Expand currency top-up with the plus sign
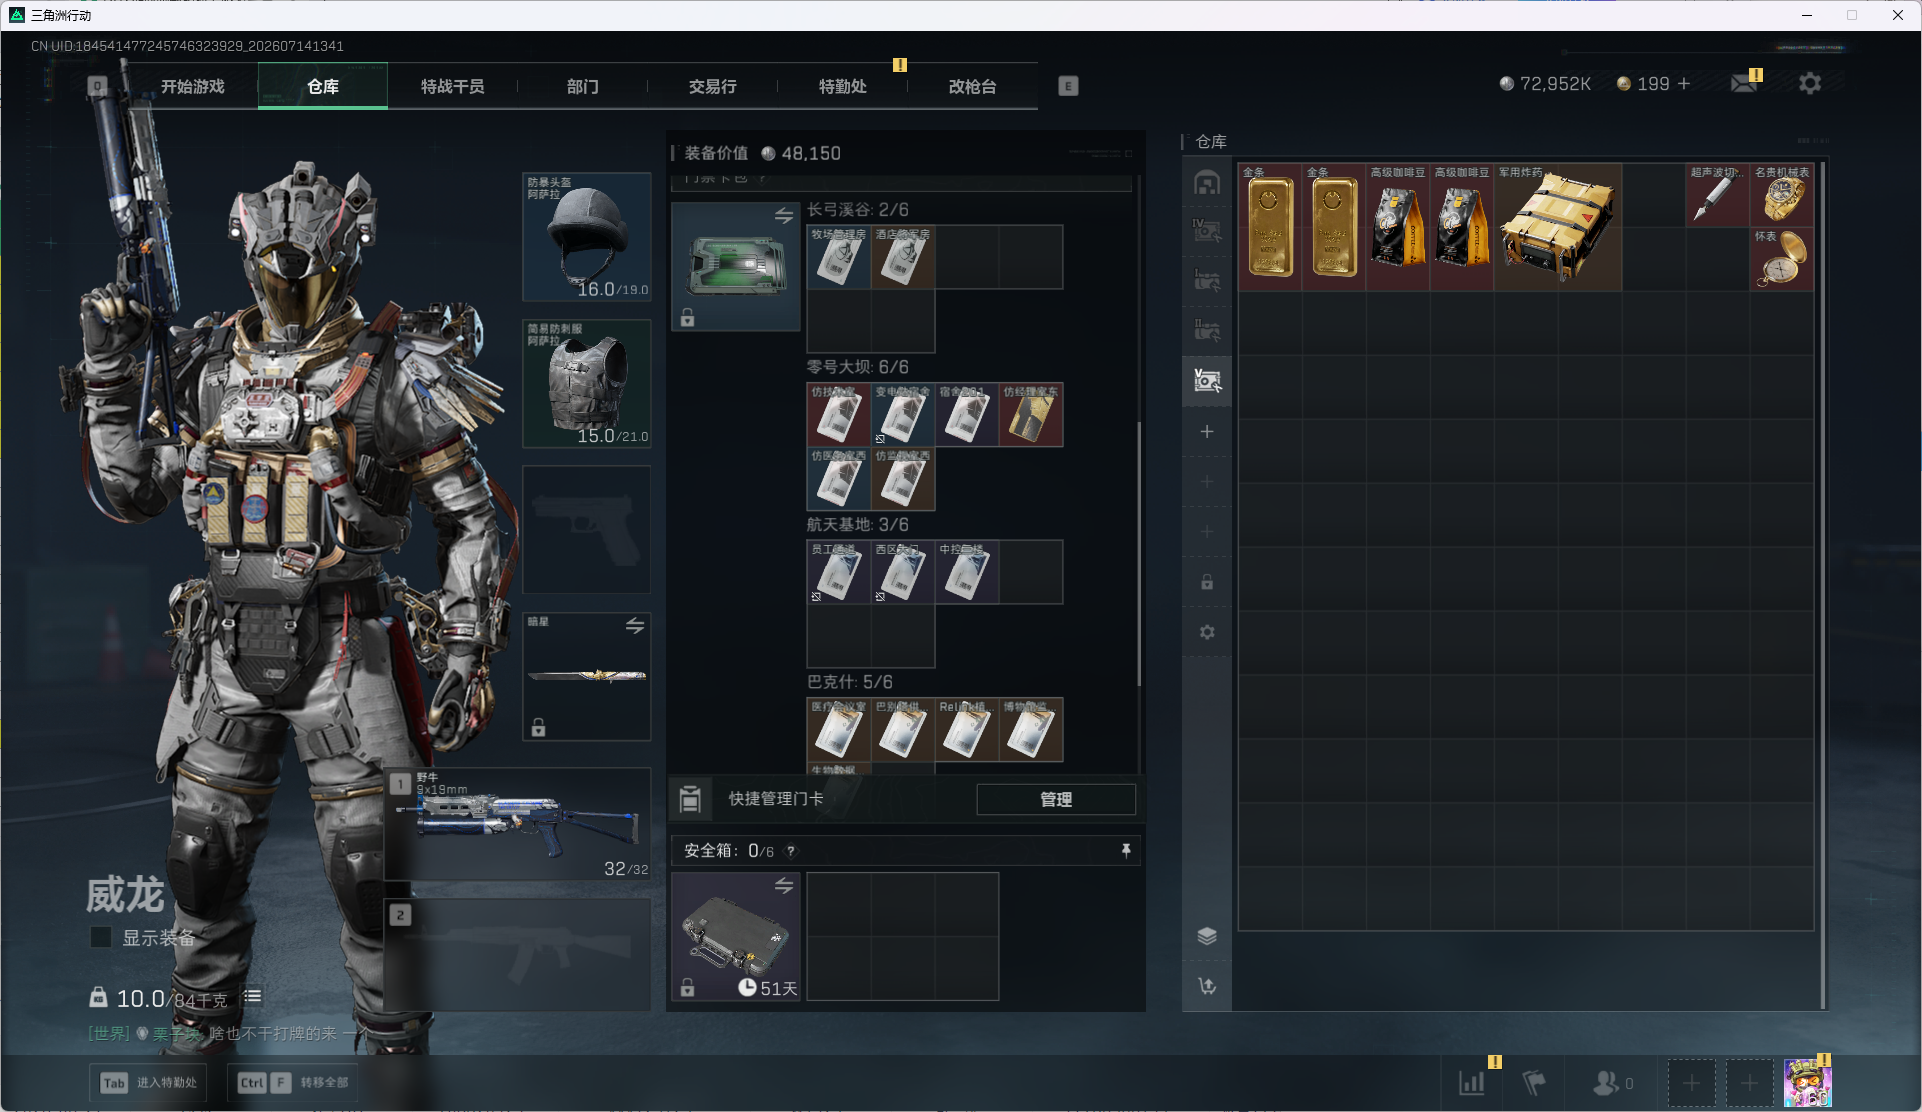This screenshot has width=1922, height=1112. pyautogui.click(x=1684, y=83)
